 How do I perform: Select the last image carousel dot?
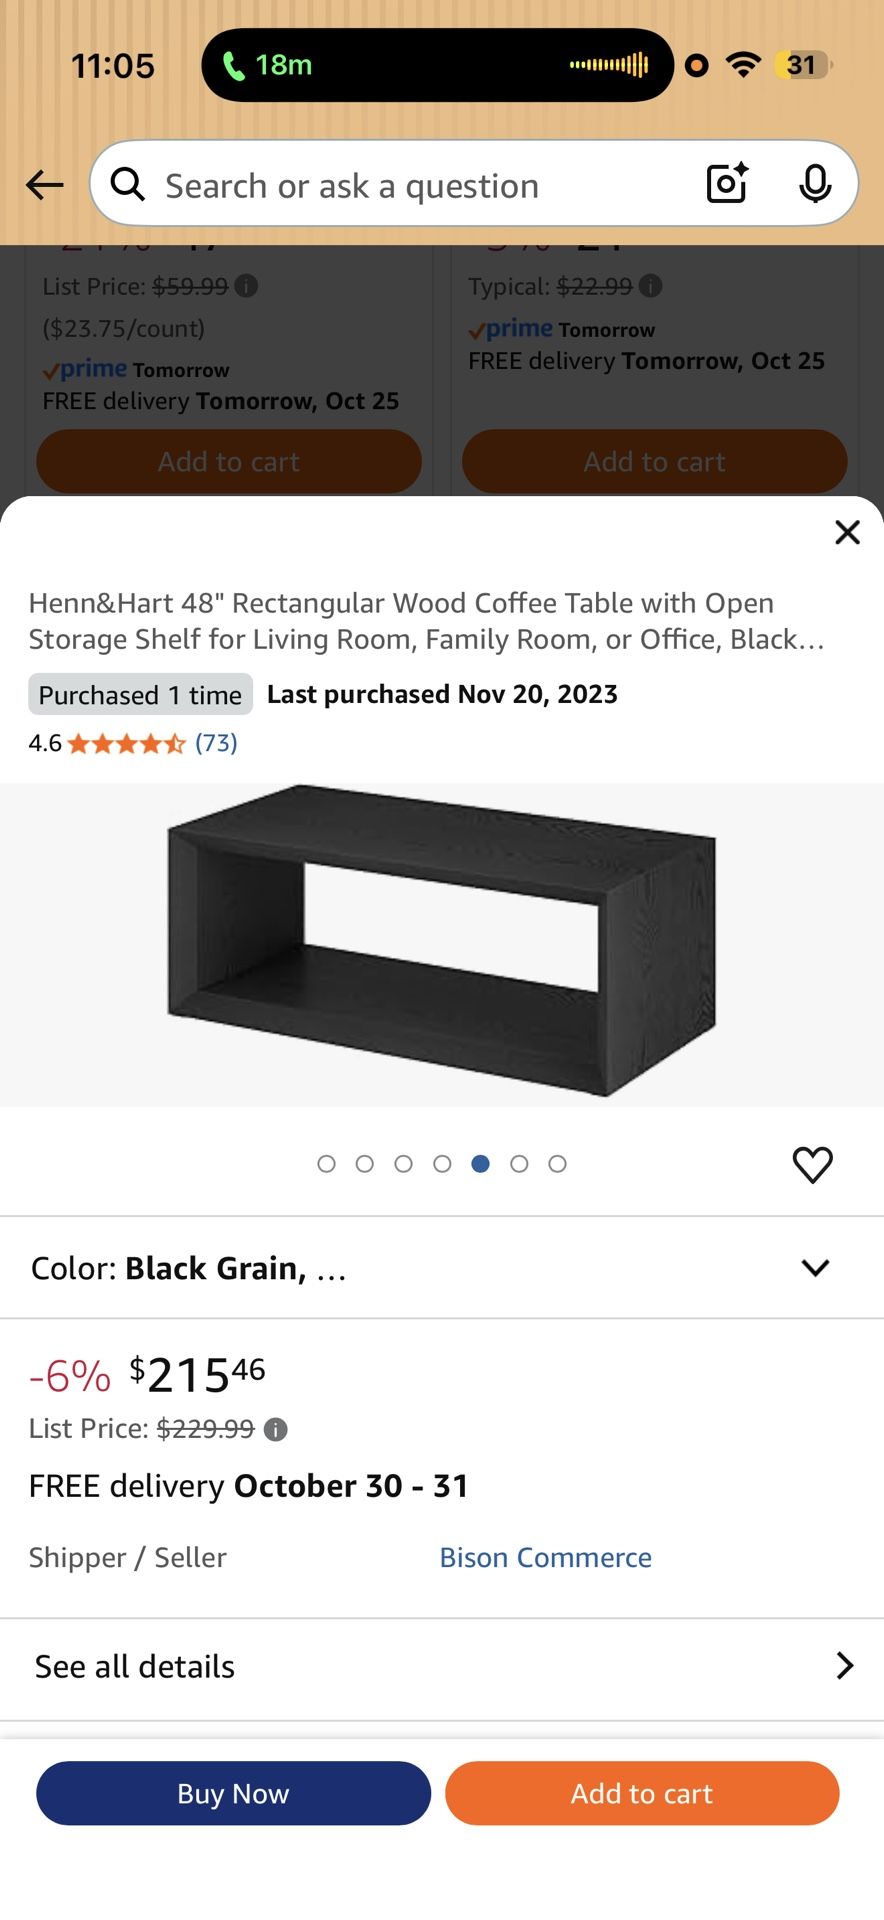558,1164
